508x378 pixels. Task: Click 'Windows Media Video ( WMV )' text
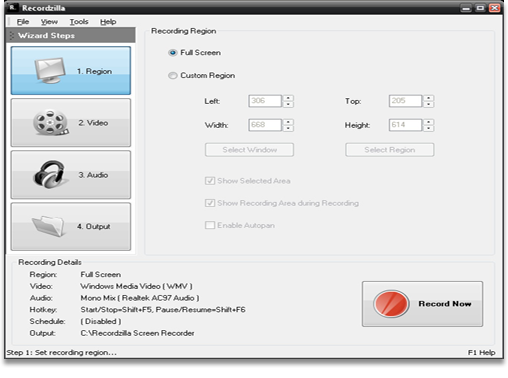coord(136,286)
